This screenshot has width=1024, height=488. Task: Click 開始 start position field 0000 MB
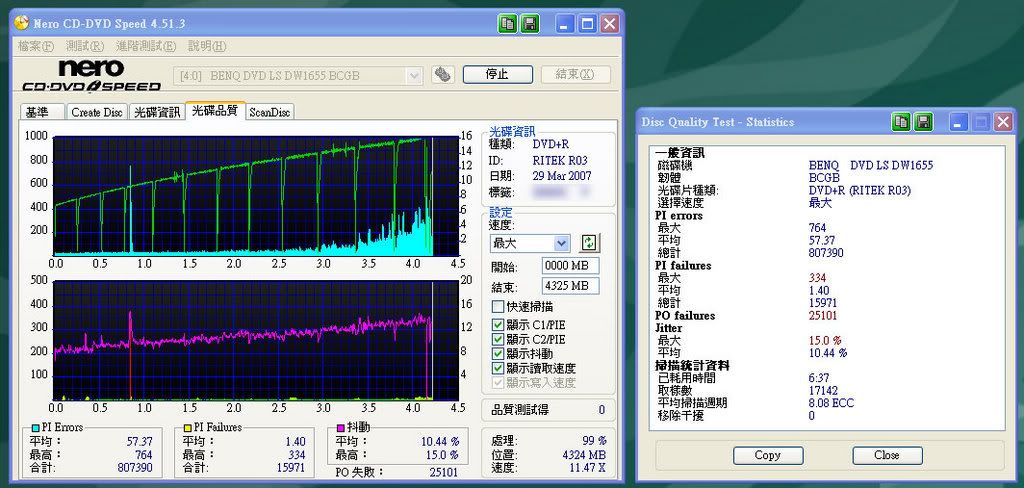[570, 266]
